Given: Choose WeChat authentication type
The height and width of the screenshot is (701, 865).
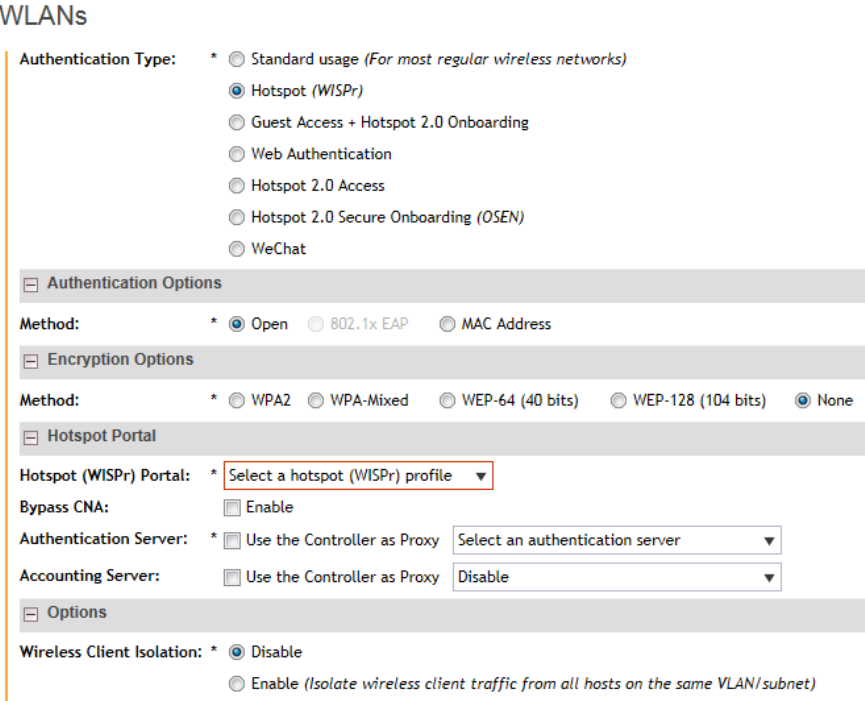Looking at the screenshot, I should (237, 249).
